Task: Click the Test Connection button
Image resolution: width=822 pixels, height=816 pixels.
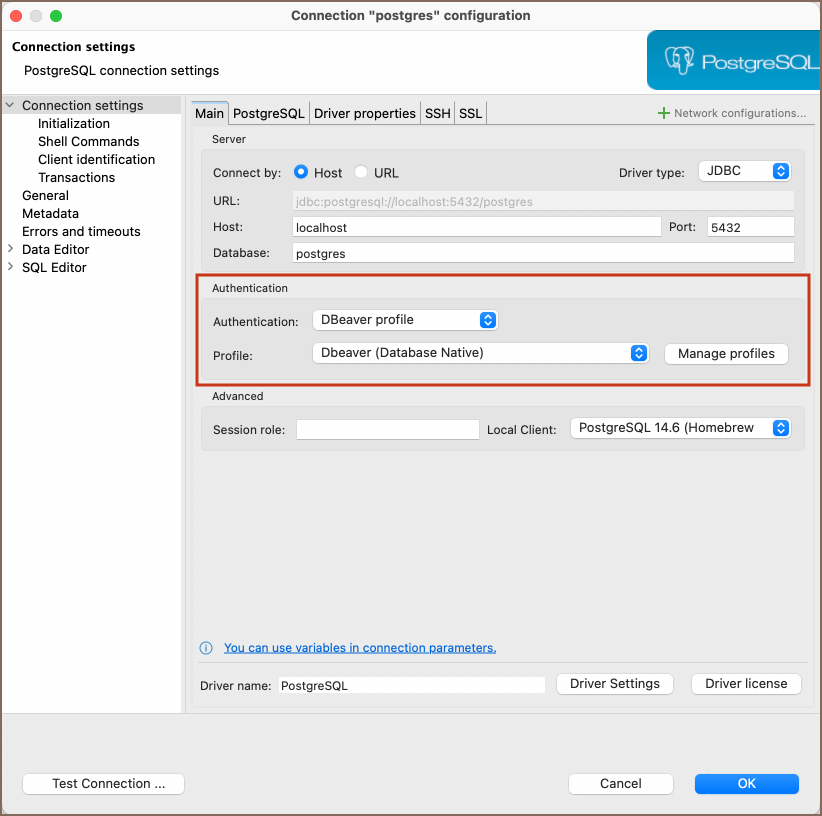Action: pyautogui.click(x=103, y=784)
